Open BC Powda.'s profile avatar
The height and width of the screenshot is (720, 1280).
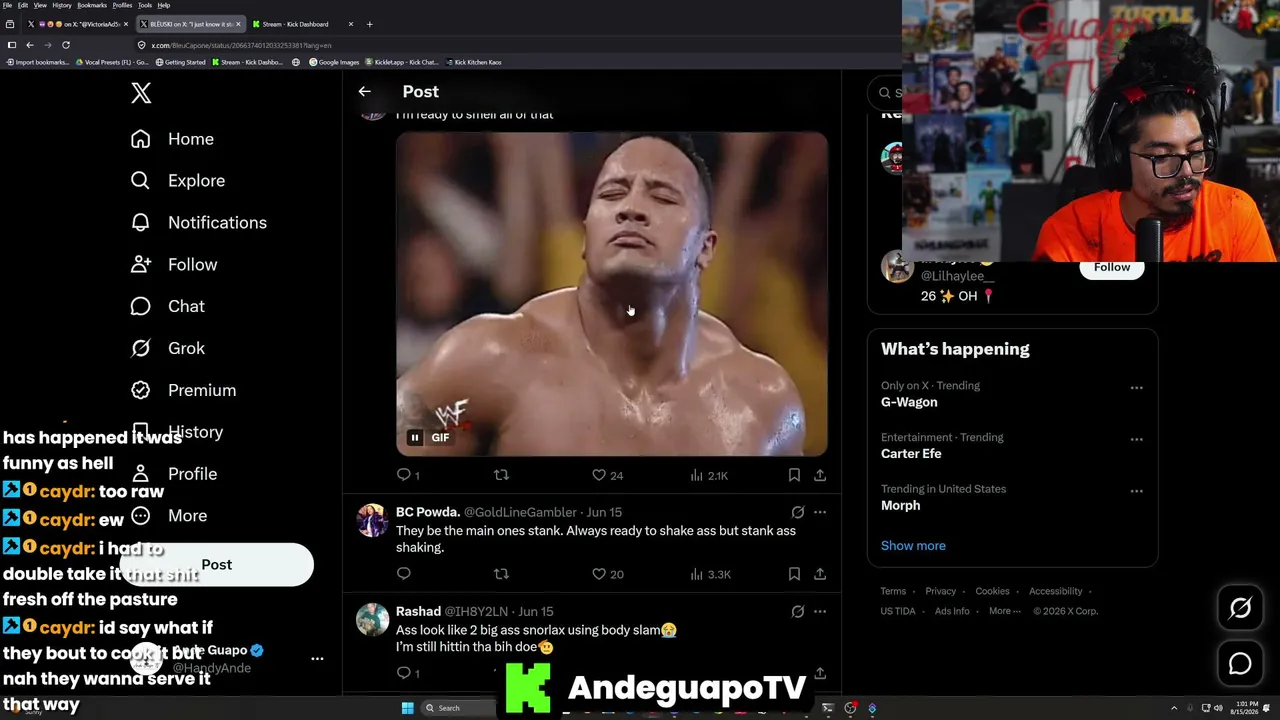click(x=373, y=520)
